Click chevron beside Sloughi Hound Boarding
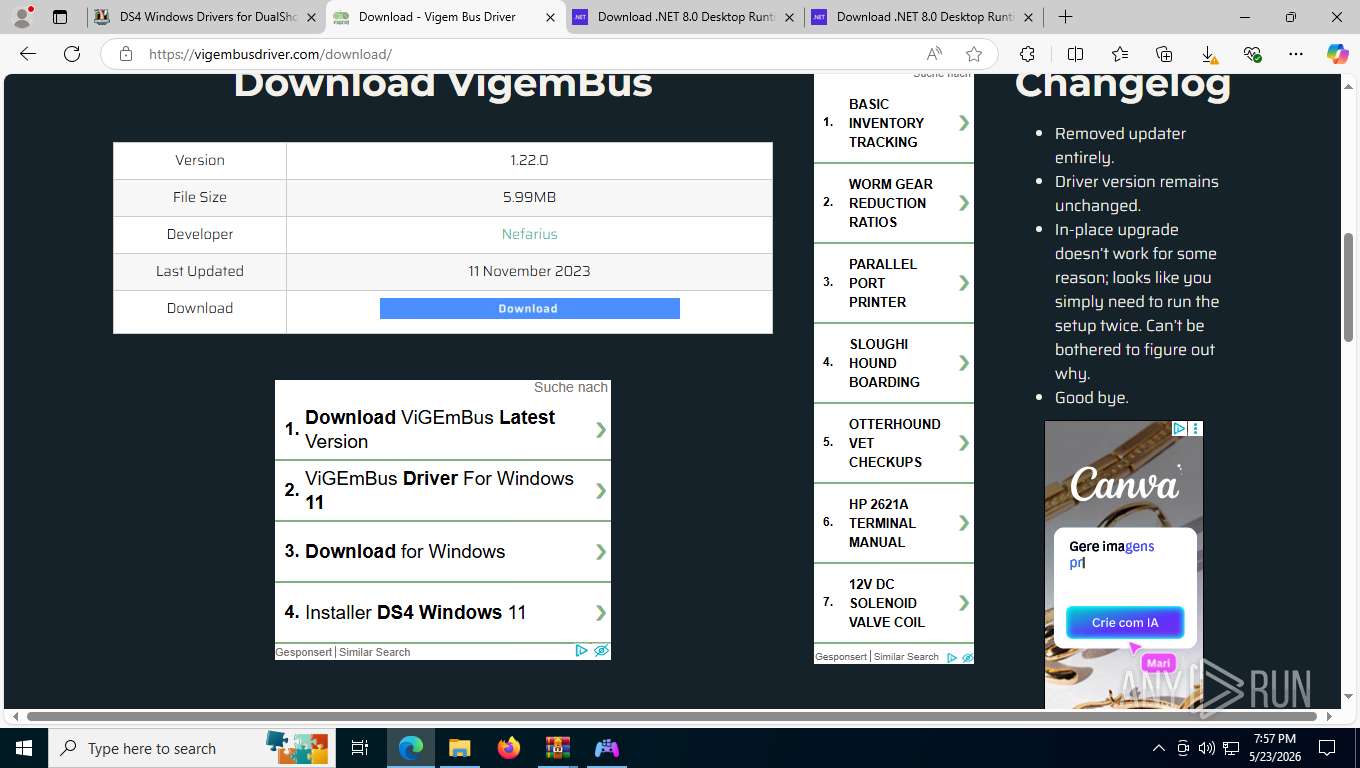This screenshot has height=768, width=1360. tap(963, 363)
